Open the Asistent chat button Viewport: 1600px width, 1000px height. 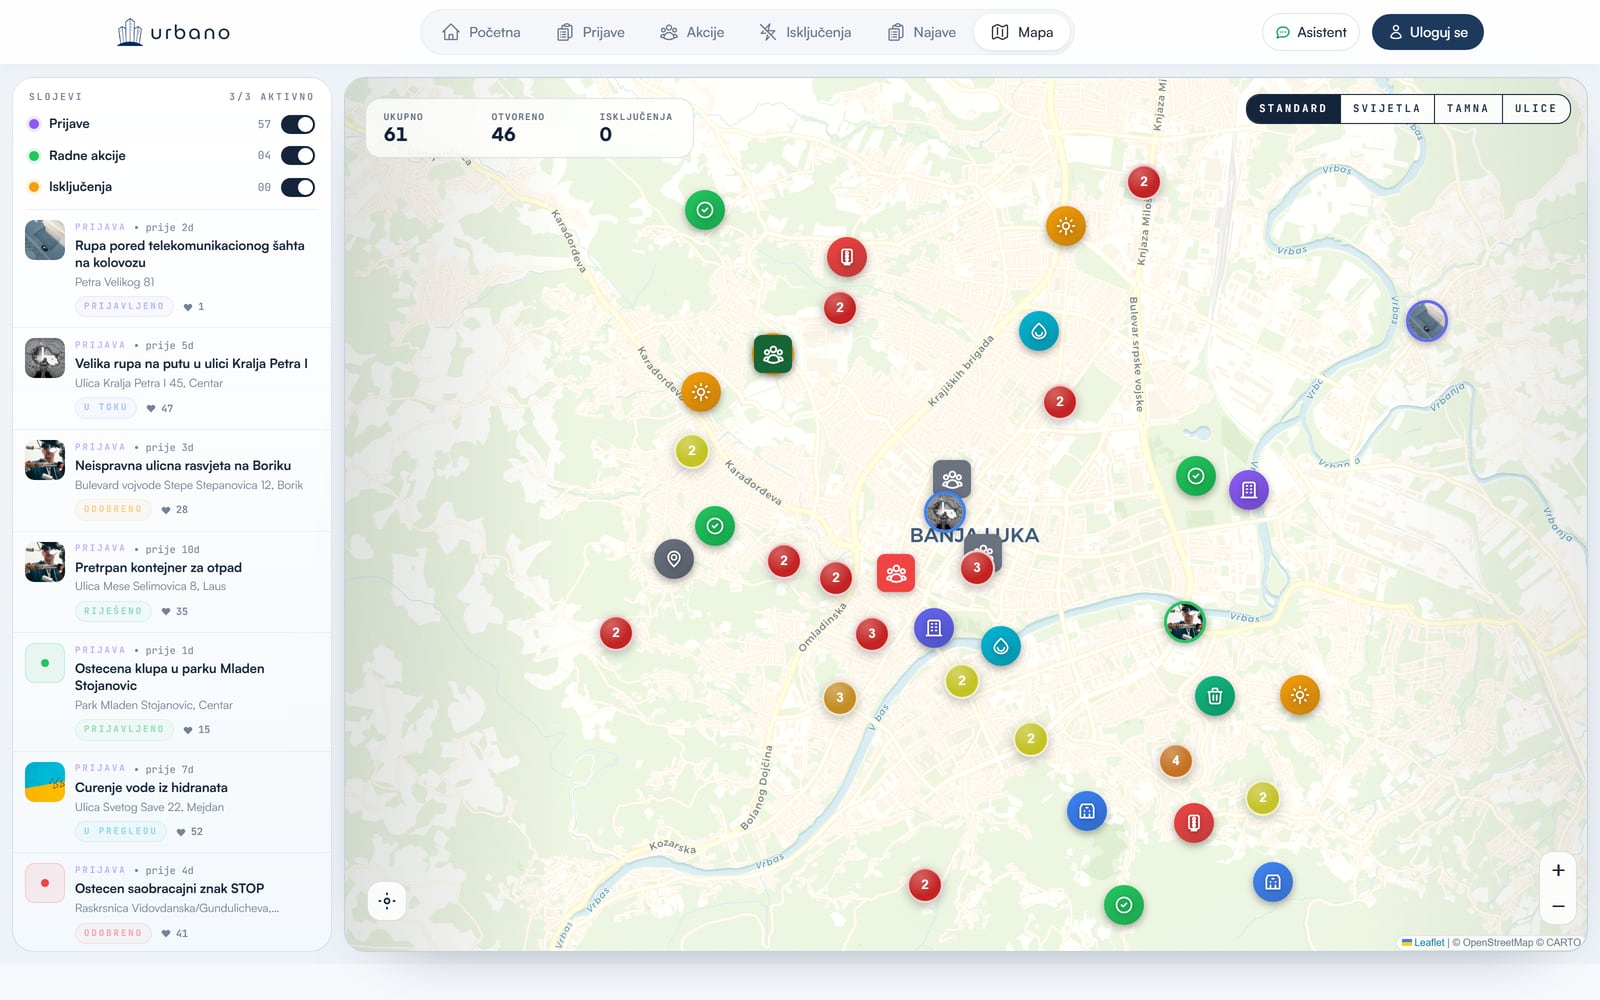1311,32
